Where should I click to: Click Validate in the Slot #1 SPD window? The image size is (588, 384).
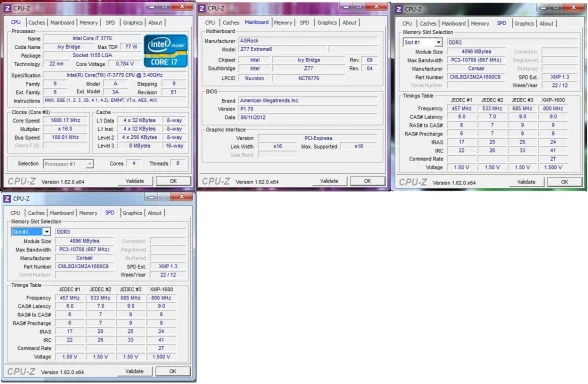pos(526,182)
